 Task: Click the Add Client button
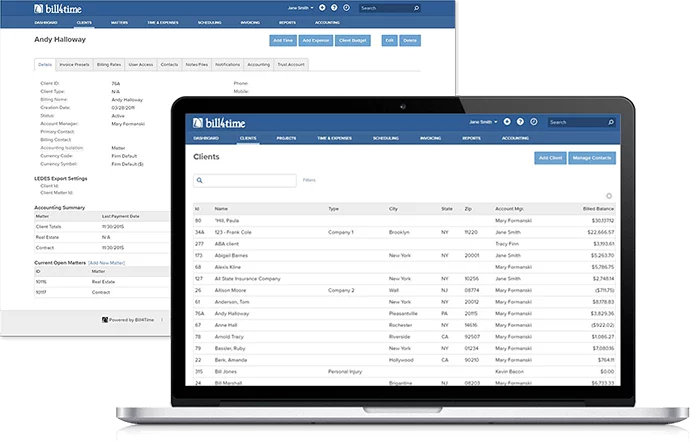[x=550, y=158]
